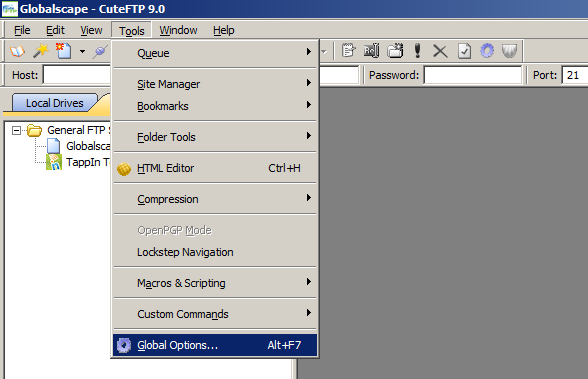The height and width of the screenshot is (379, 588).
Task: Click the connect plug toolbar icon
Action: point(100,51)
